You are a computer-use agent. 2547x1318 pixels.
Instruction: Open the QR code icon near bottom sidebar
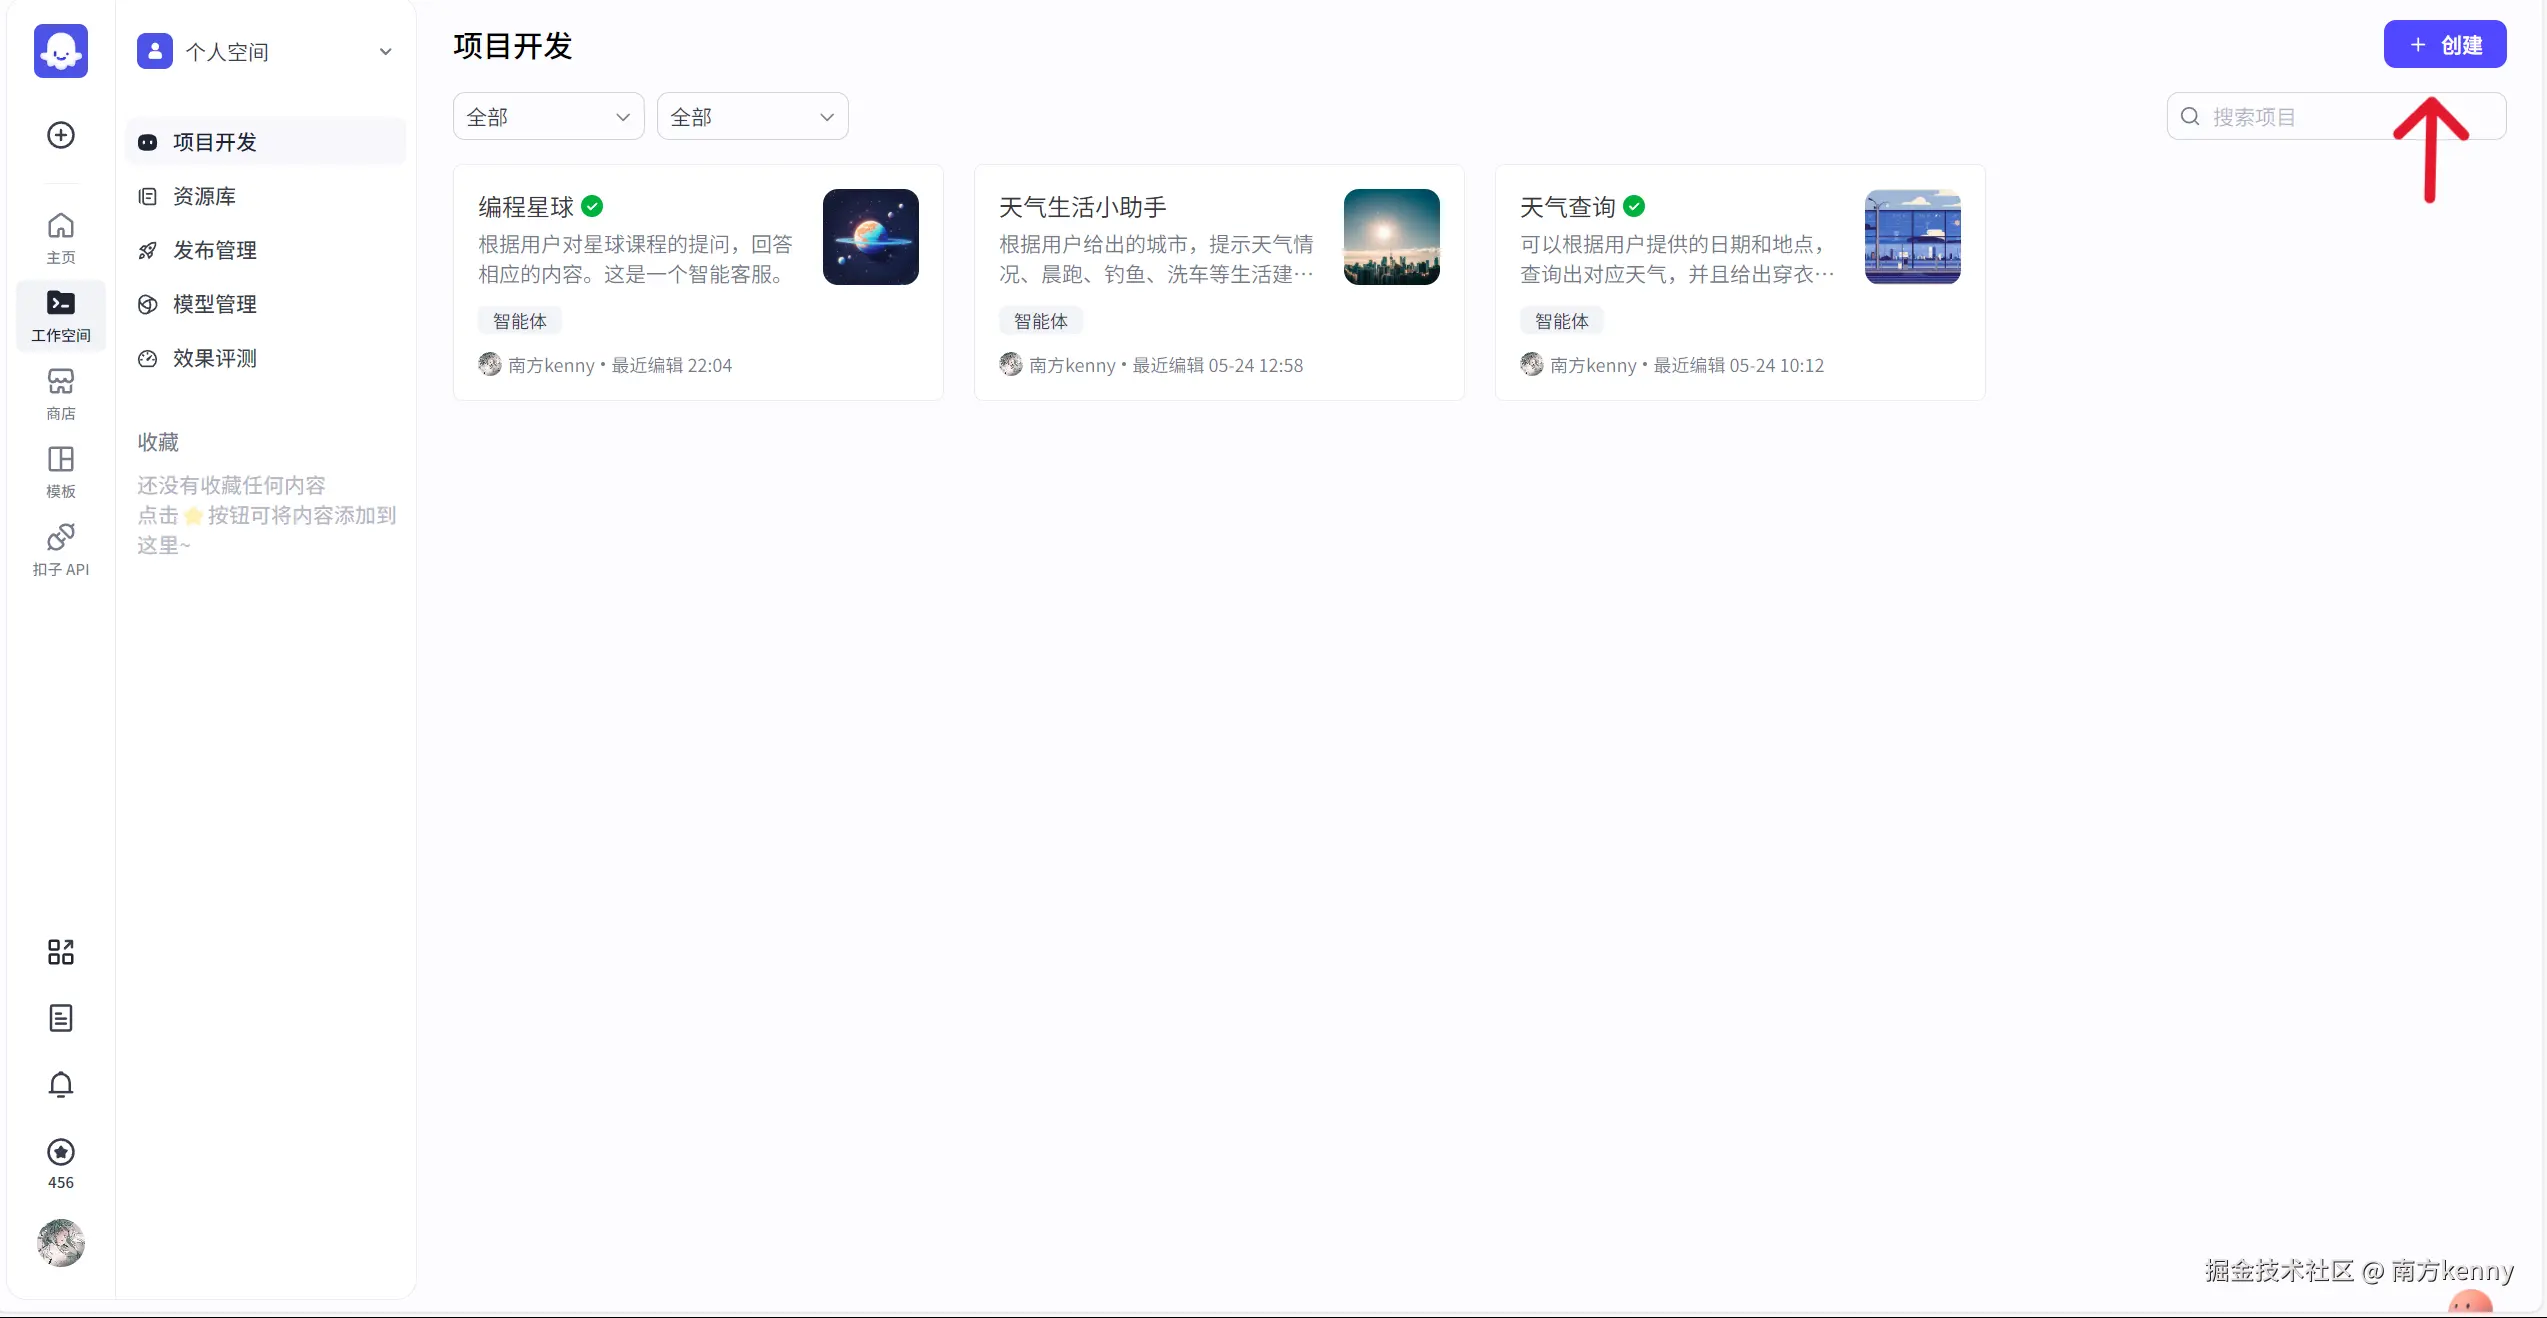tap(60, 952)
